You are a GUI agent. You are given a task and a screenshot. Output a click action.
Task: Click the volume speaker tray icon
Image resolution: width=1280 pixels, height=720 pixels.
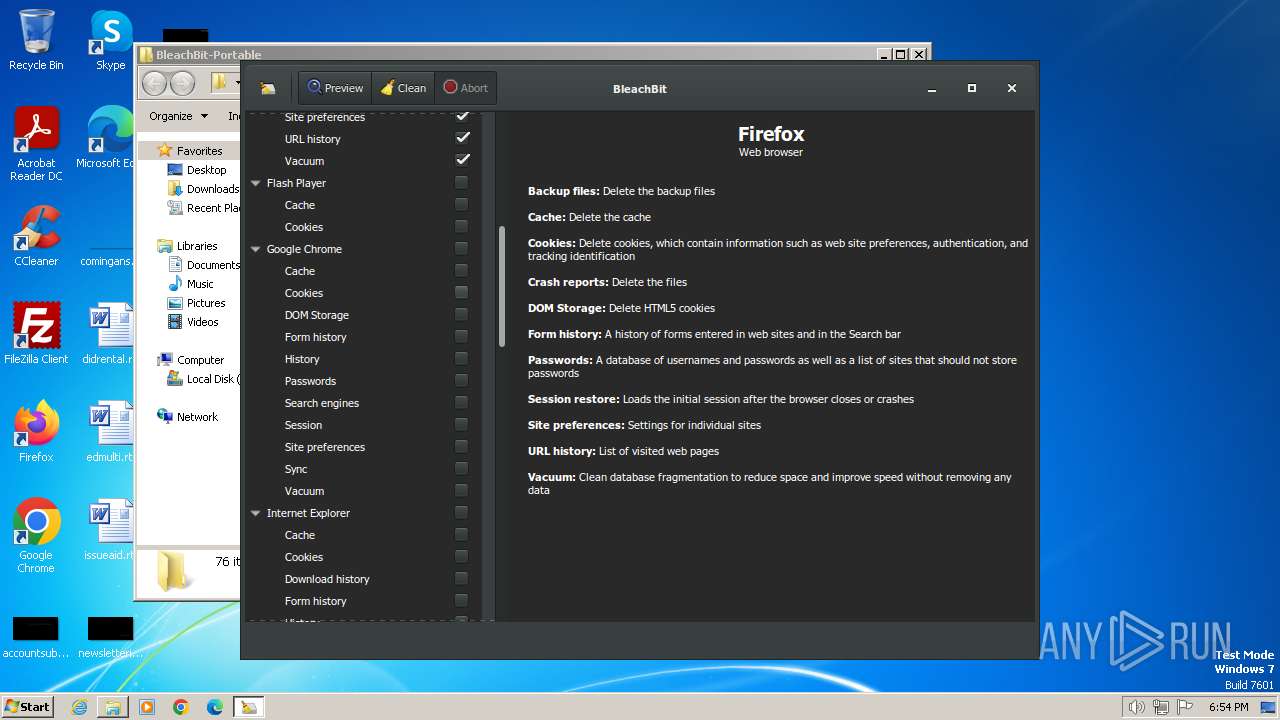[x=1136, y=707]
